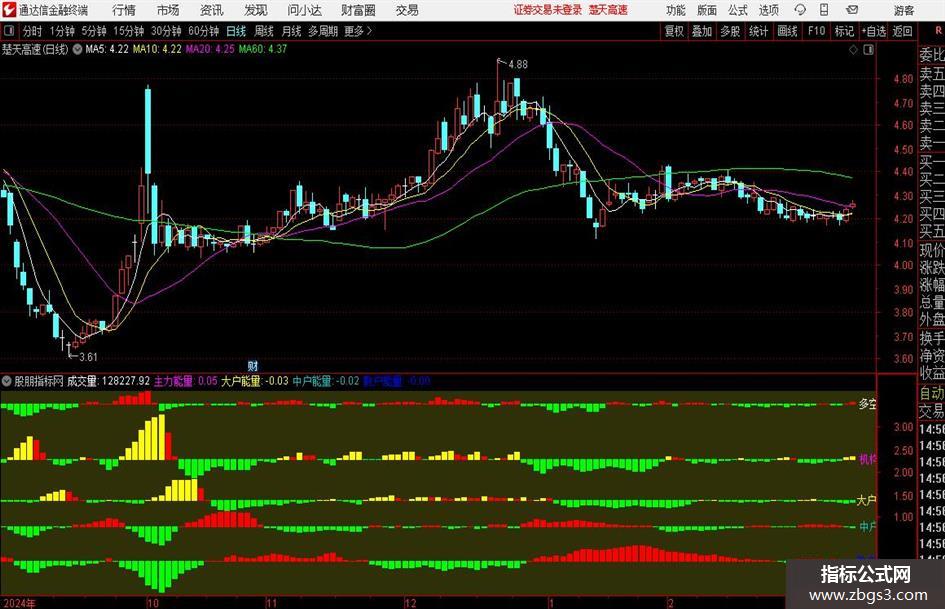Image resolution: width=945 pixels, height=609 pixels.
Task: Switch to the 周线 weekly tab
Action: pyautogui.click(x=263, y=31)
